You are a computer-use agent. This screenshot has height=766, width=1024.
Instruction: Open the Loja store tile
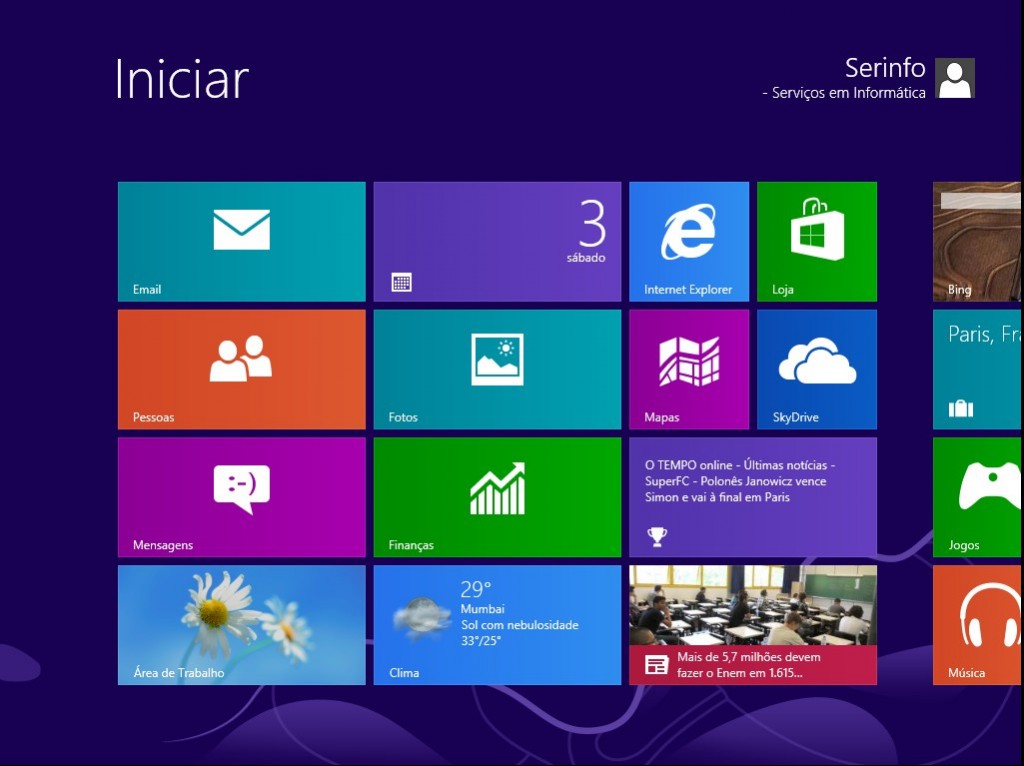[x=816, y=241]
